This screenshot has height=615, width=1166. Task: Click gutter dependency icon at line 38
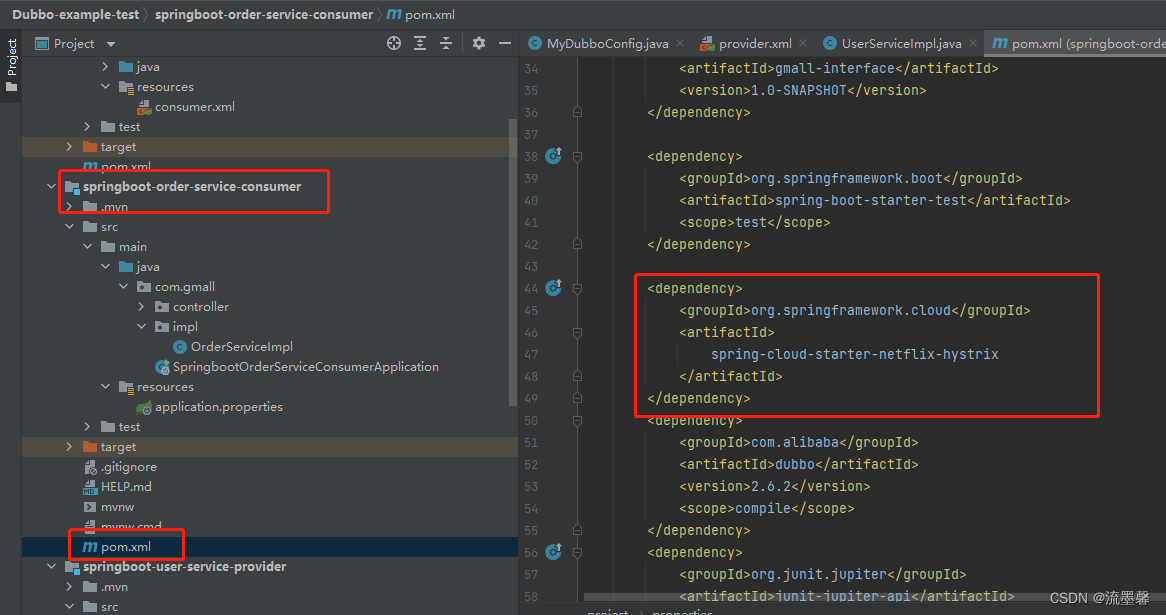(x=554, y=155)
